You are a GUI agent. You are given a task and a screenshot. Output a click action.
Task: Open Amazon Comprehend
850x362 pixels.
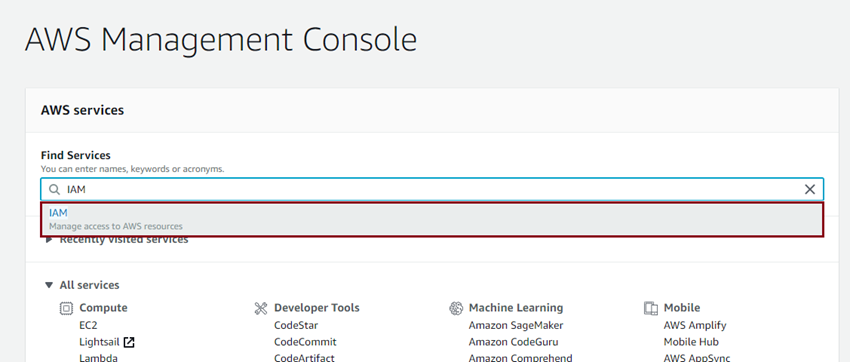520,358
